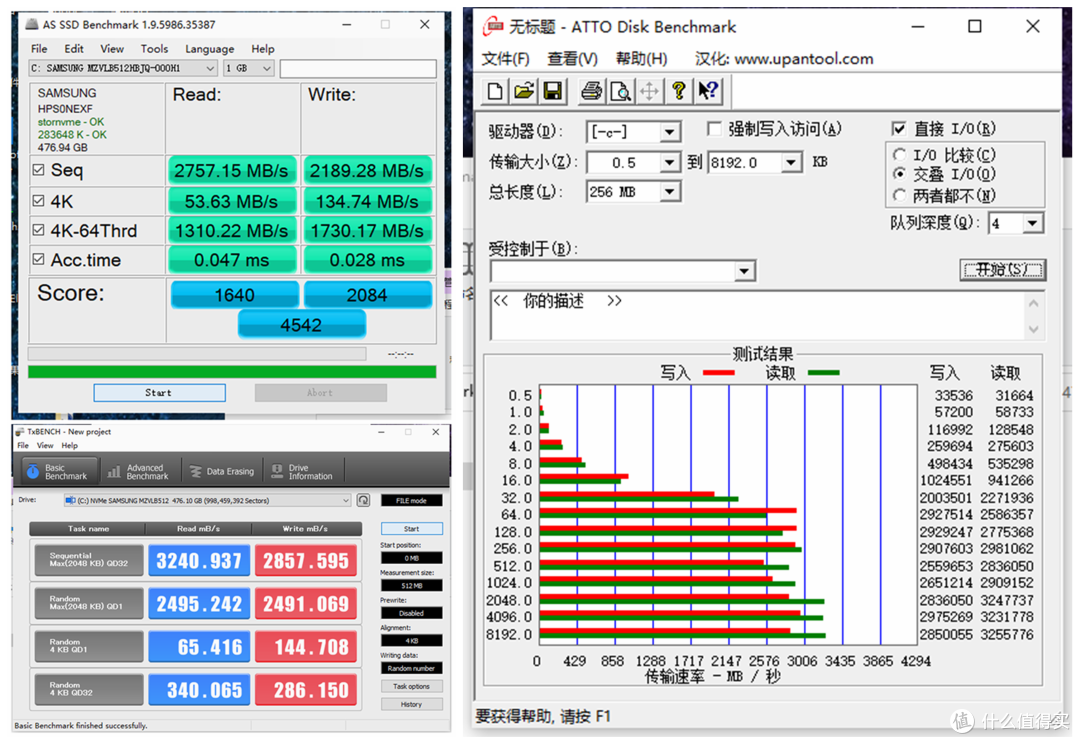Open the 8192.0 maximum transfer size dropdown
Screen dimensions: 1080x744
(x=791, y=163)
